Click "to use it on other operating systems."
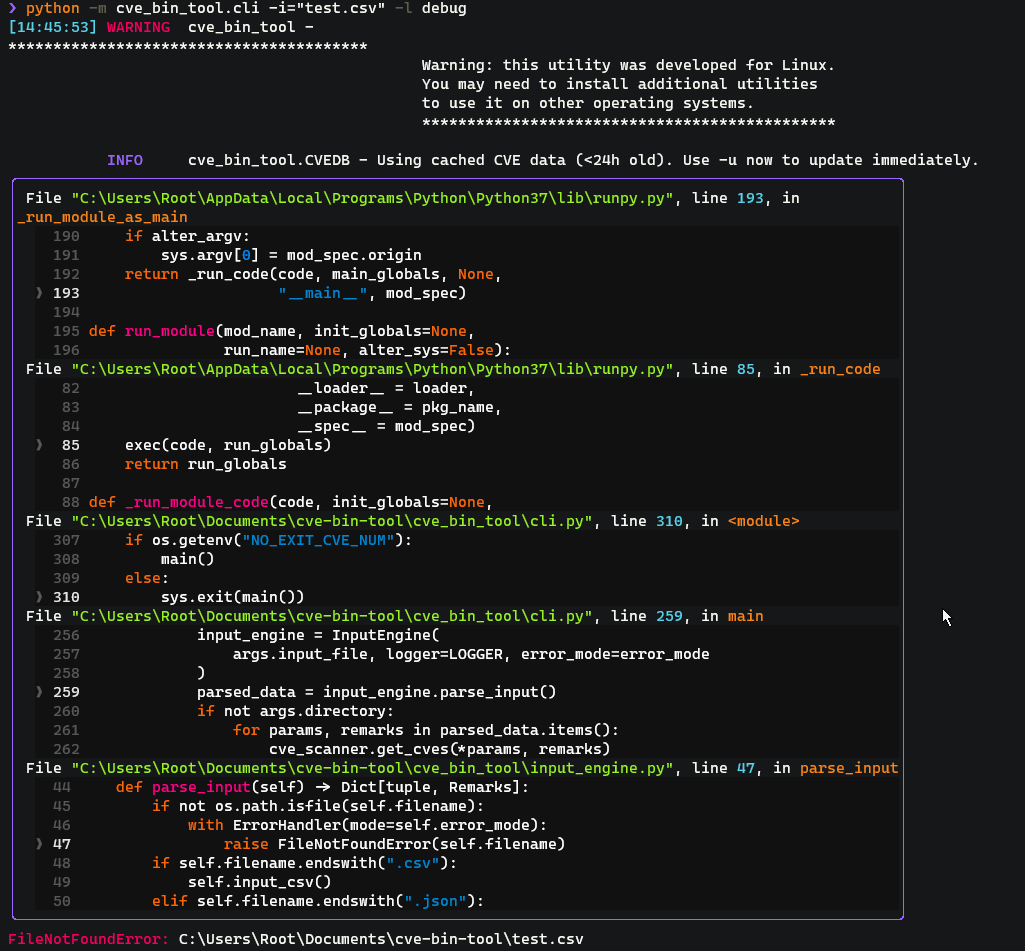This screenshot has height=951, width=1025. click(588, 103)
